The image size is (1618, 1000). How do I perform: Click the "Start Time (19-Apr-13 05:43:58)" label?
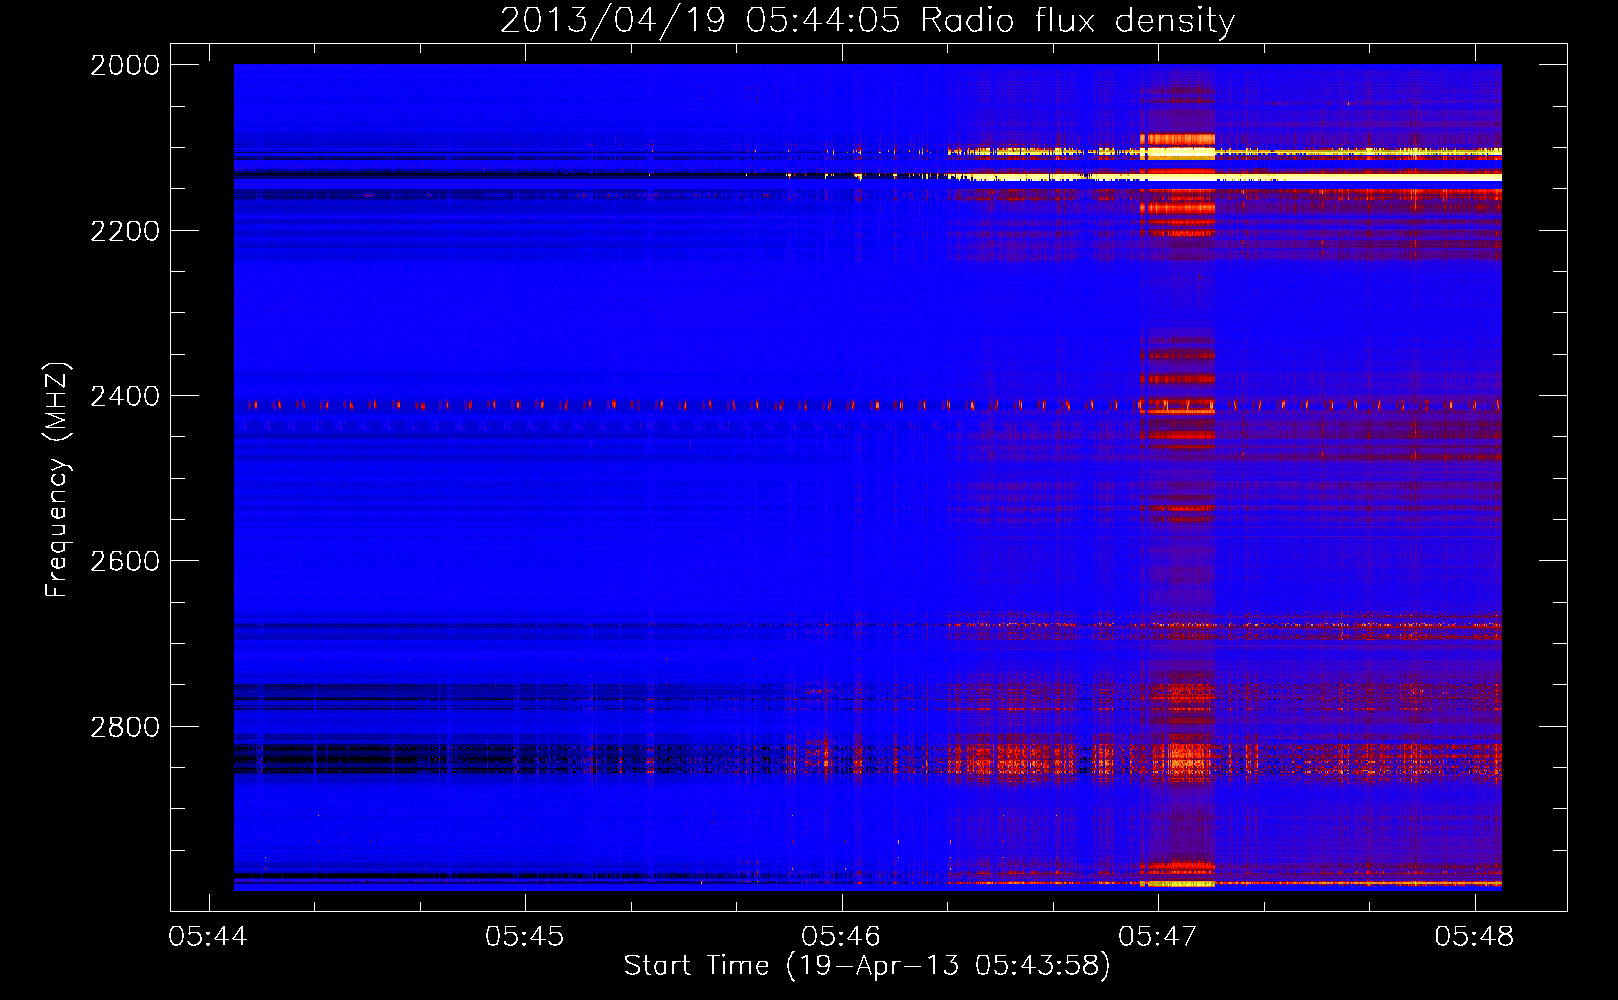(x=867, y=966)
